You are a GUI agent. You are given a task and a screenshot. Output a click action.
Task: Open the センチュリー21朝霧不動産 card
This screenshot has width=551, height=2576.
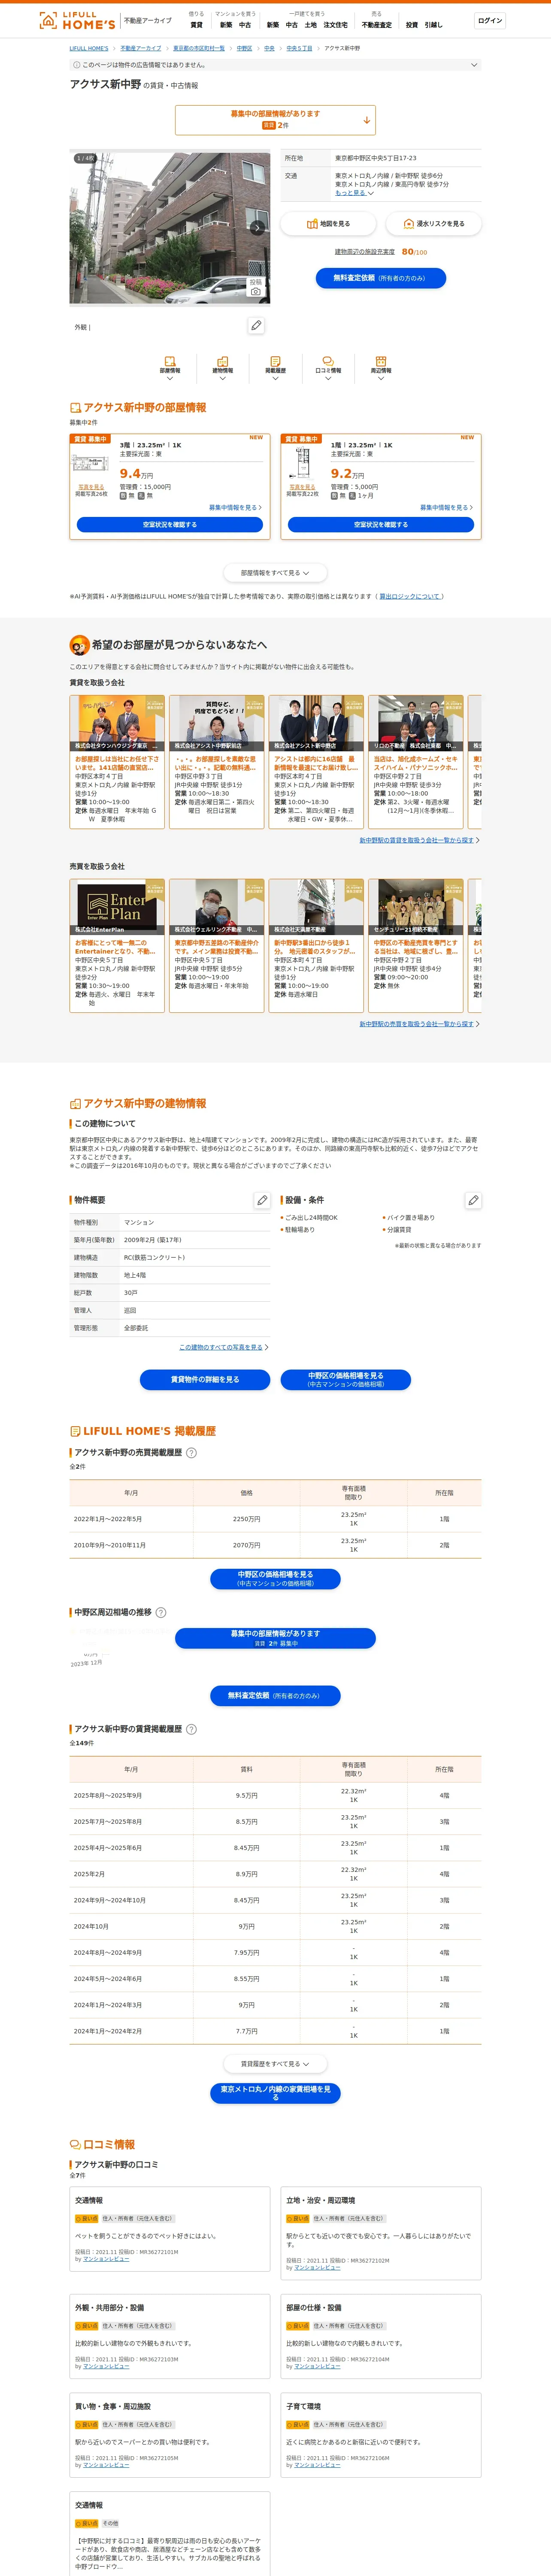coord(415,946)
